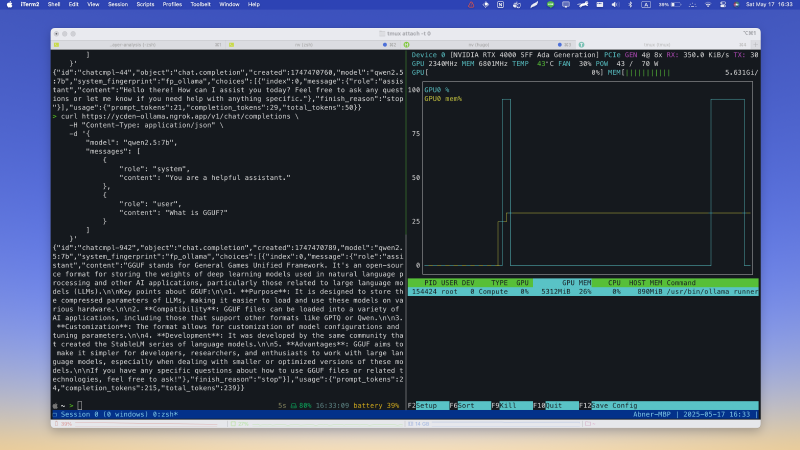
Task: Click the Notion menu bar icon
Action: pos(500,5)
